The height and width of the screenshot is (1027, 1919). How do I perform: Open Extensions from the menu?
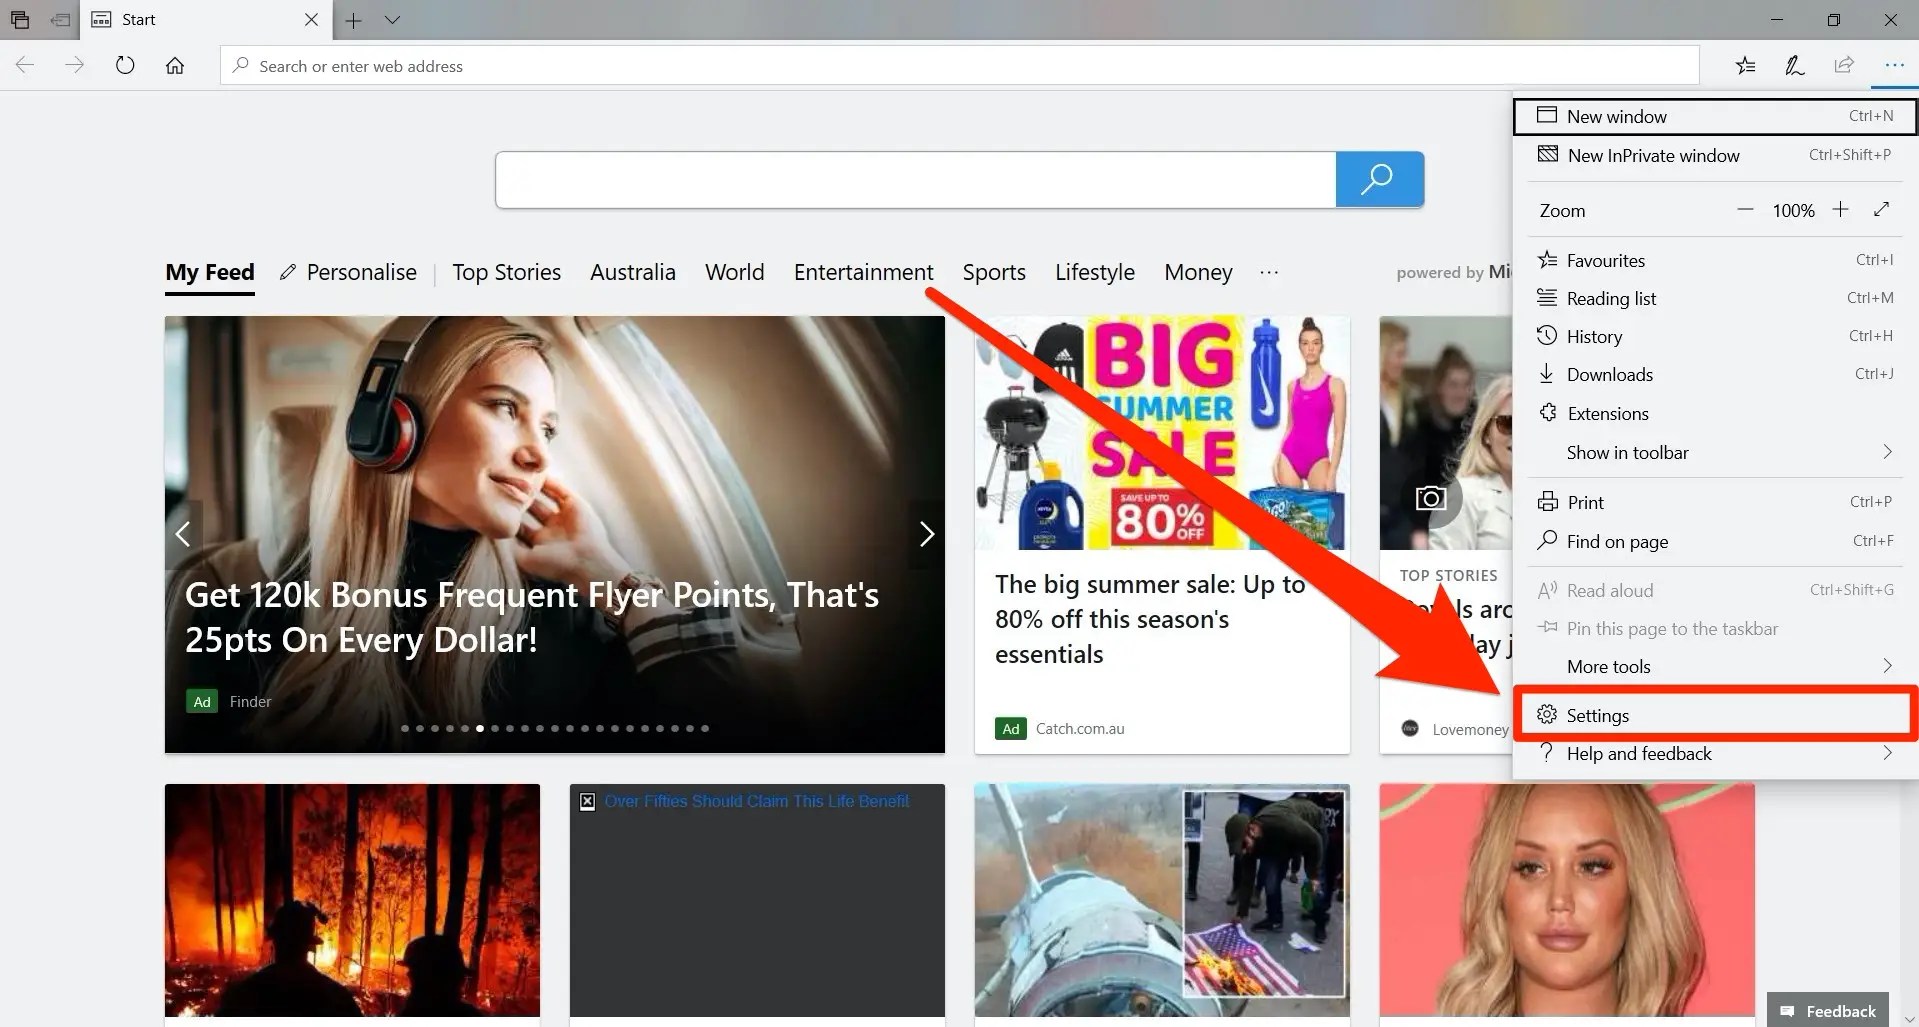(1715, 413)
